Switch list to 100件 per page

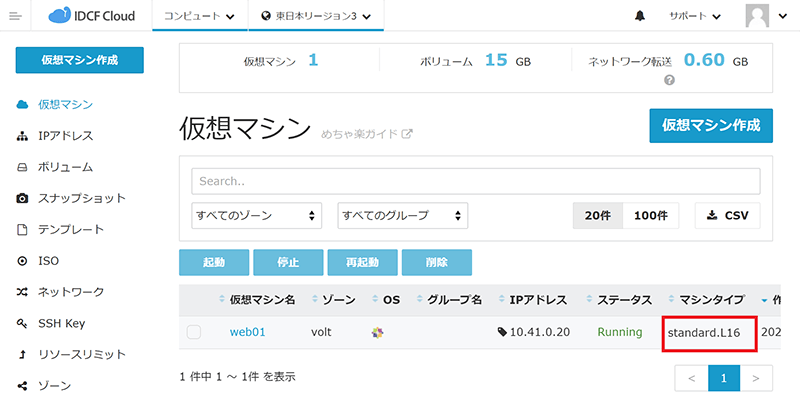click(x=651, y=216)
